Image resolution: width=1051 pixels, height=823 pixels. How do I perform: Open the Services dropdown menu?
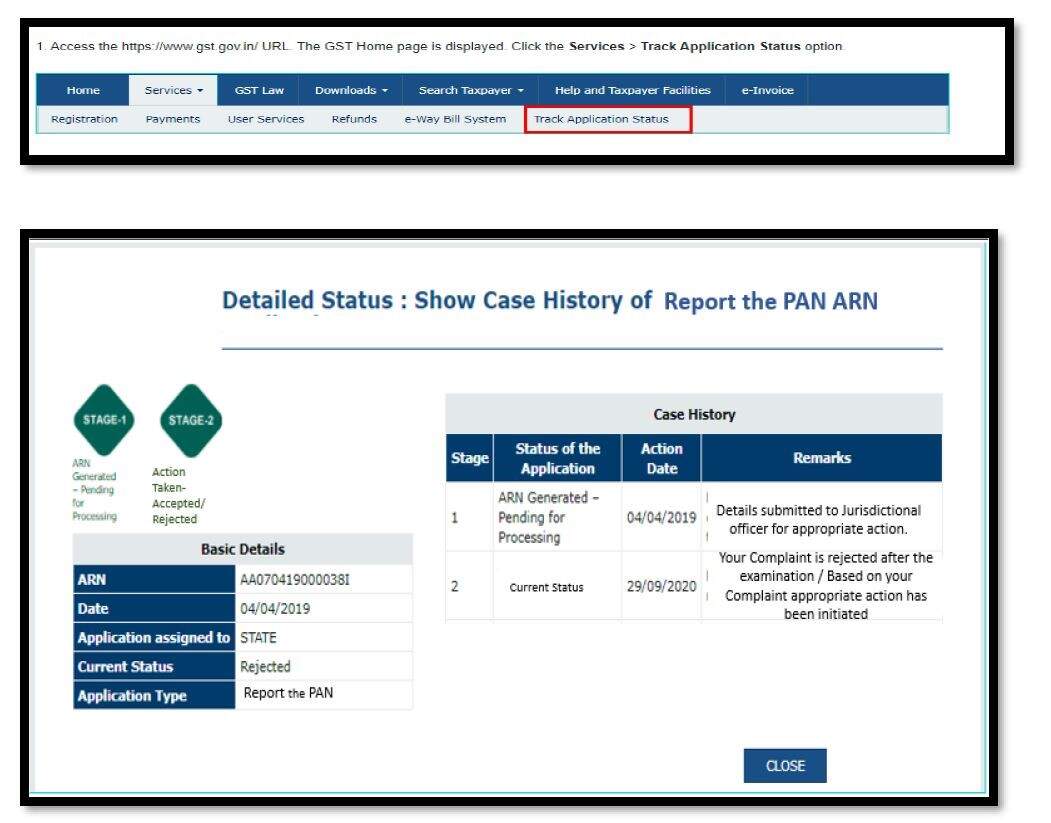point(173,90)
